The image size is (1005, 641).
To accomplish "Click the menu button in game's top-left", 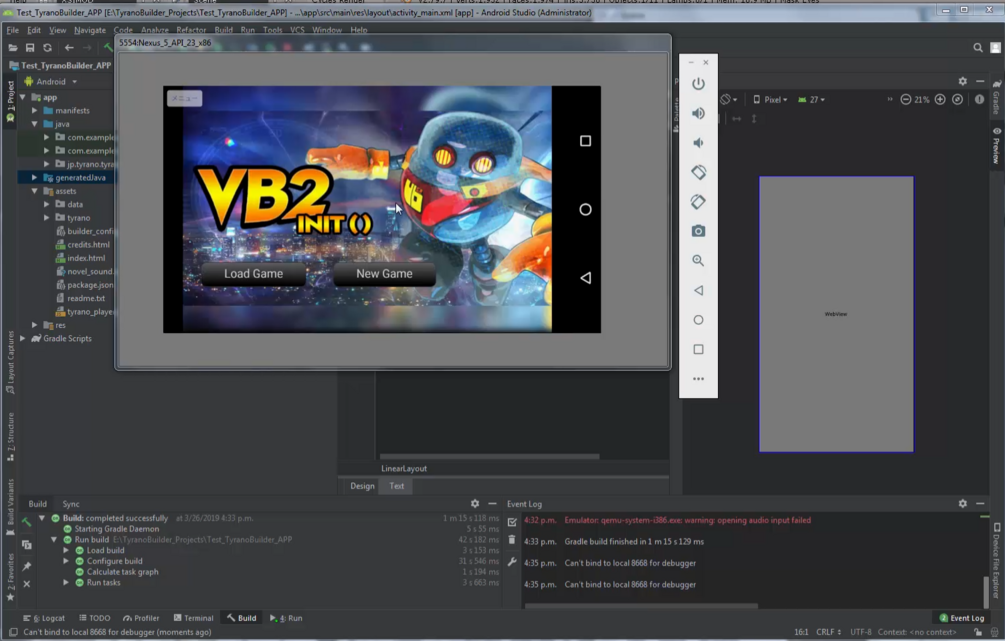I will pos(185,98).
